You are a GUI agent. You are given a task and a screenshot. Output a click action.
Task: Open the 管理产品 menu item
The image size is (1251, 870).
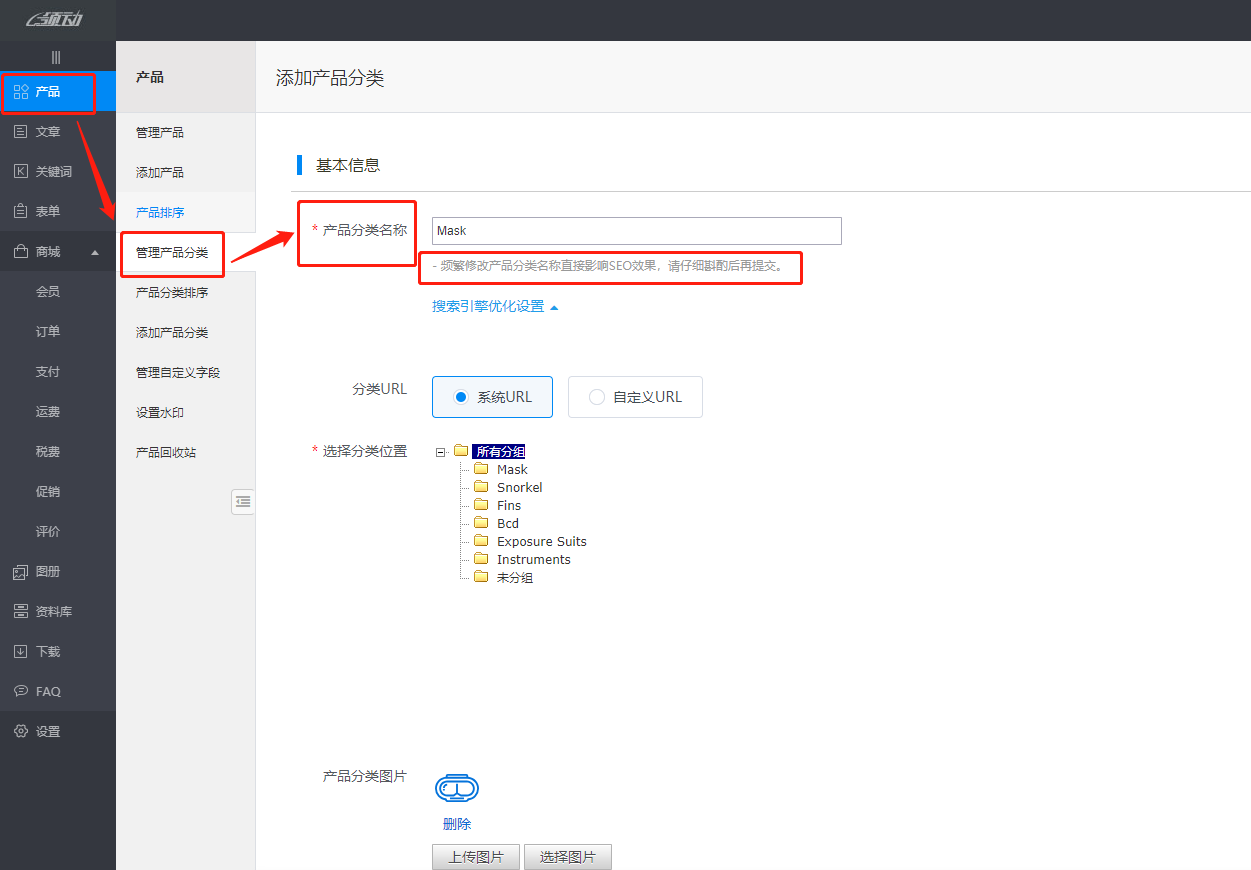[160, 131]
